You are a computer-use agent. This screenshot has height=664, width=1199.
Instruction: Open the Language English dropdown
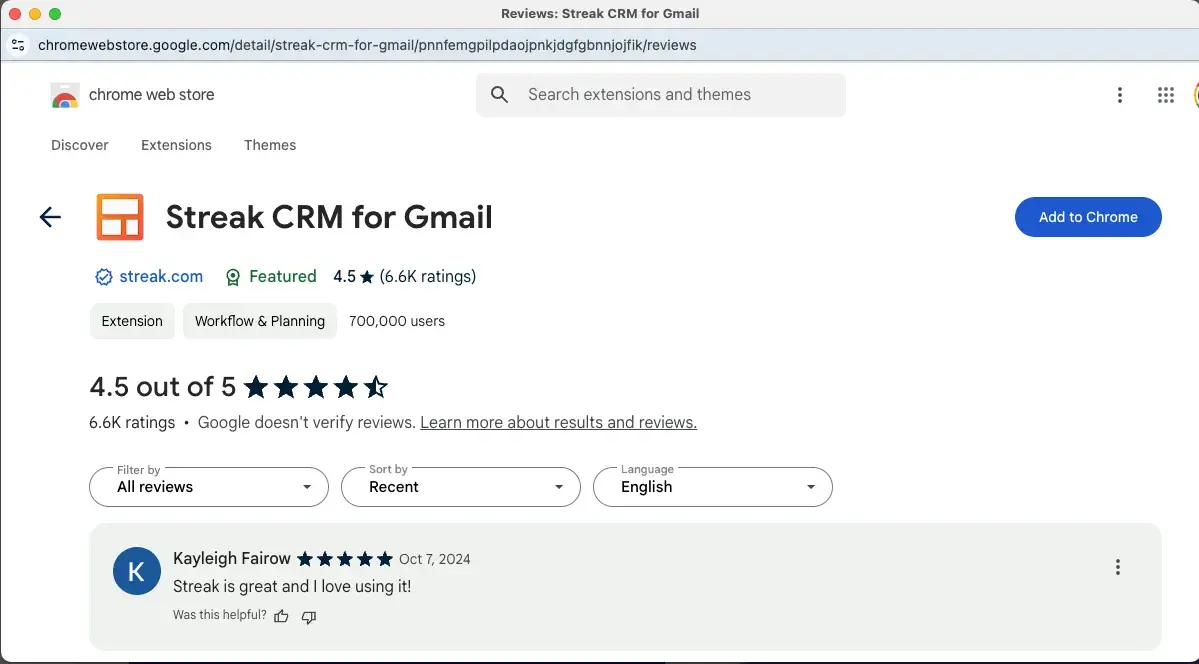coord(713,487)
